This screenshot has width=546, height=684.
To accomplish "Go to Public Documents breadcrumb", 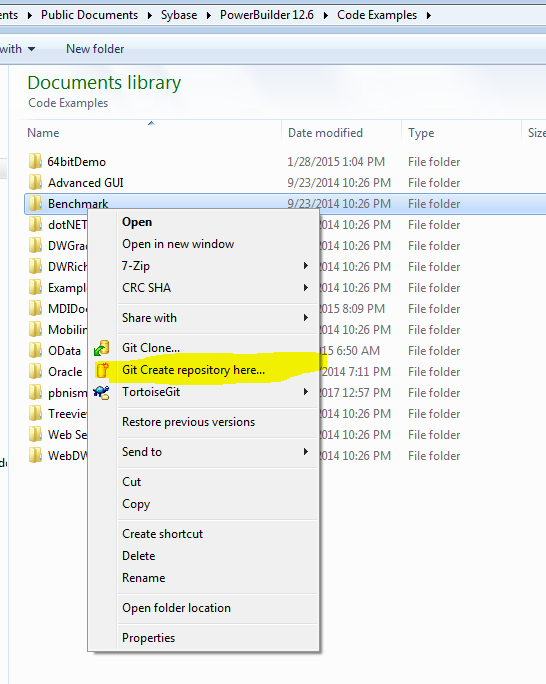I will pos(89,15).
